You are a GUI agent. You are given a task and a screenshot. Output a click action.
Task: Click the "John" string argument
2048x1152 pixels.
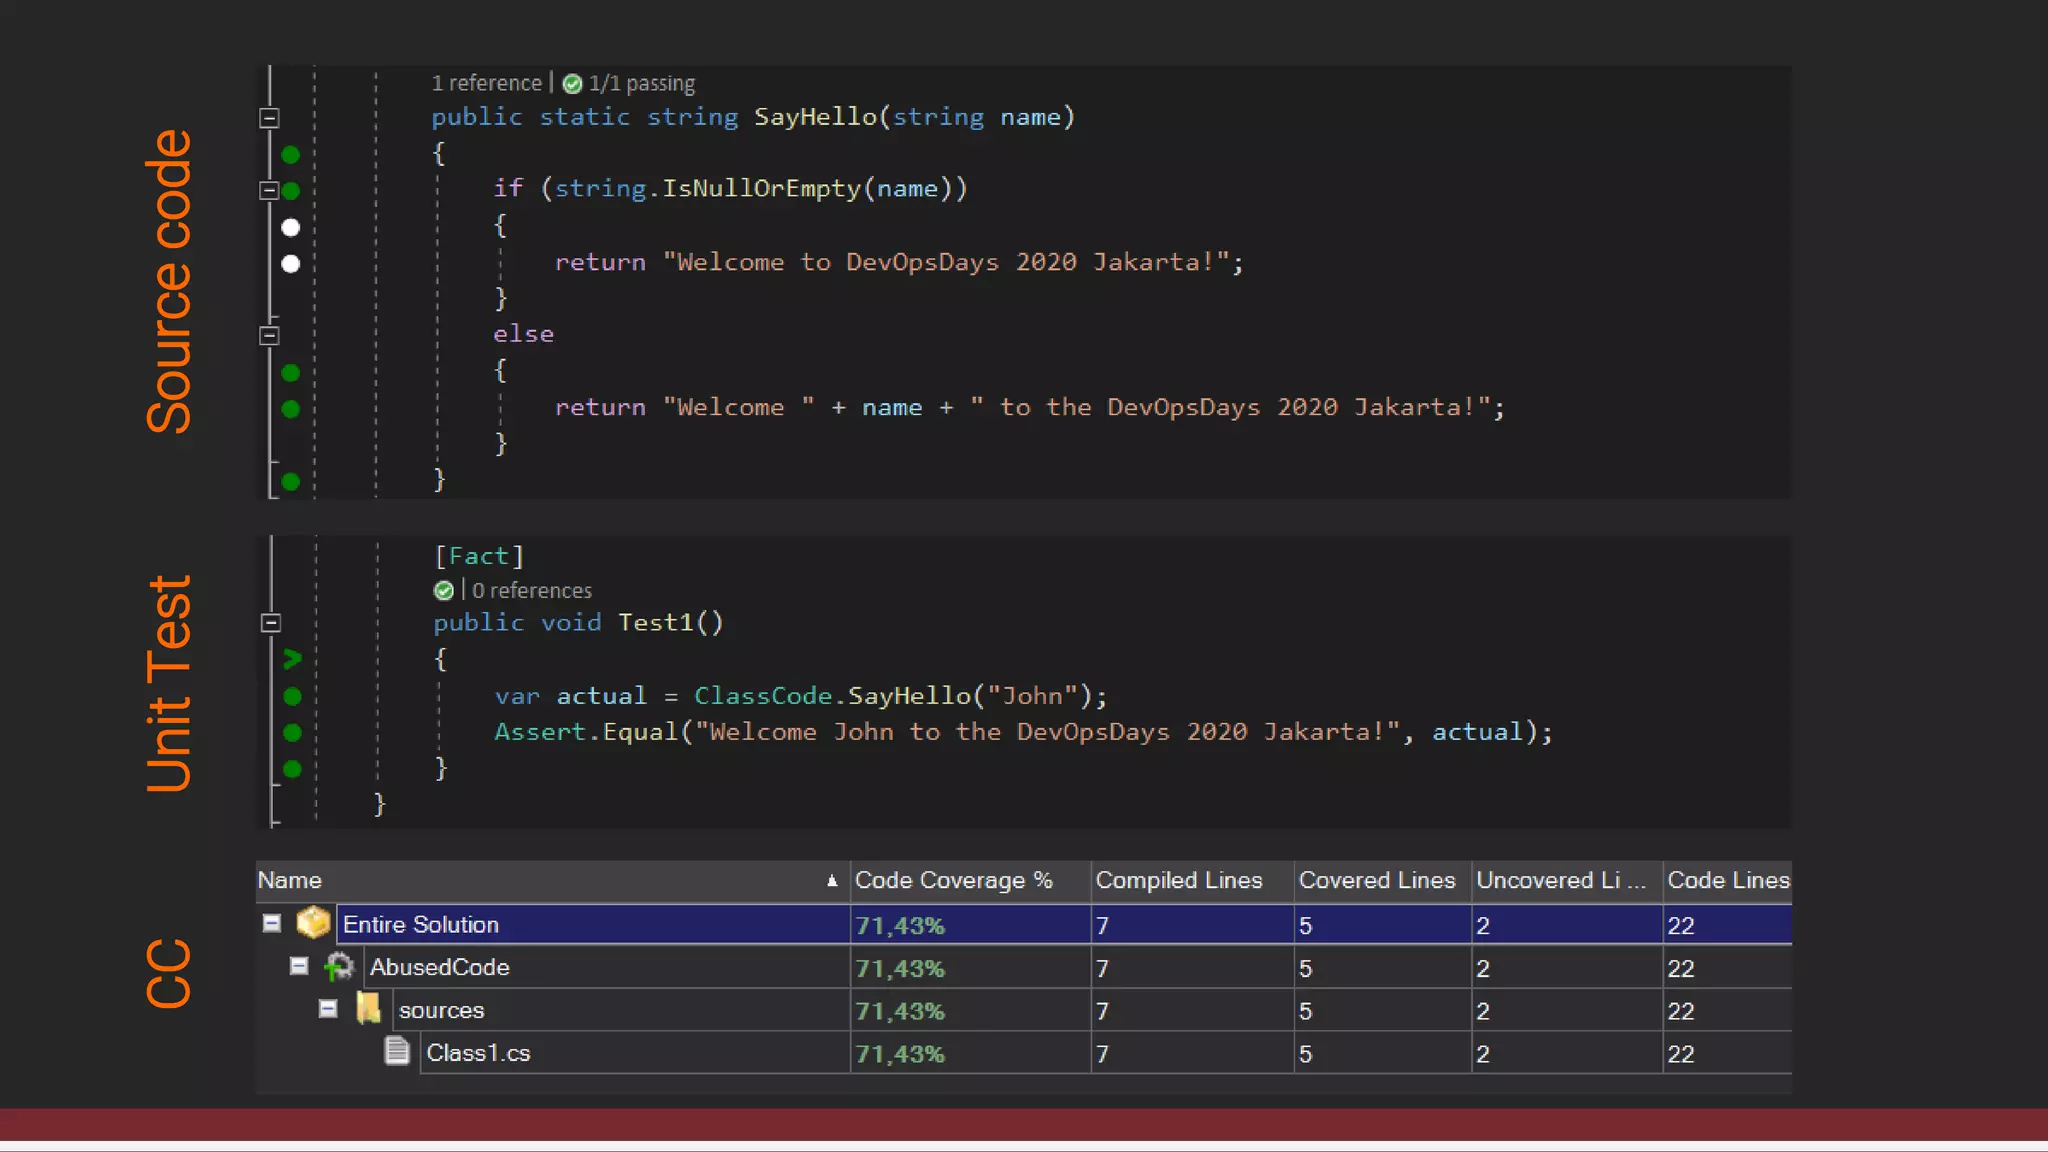click(x=1033, y=696)
